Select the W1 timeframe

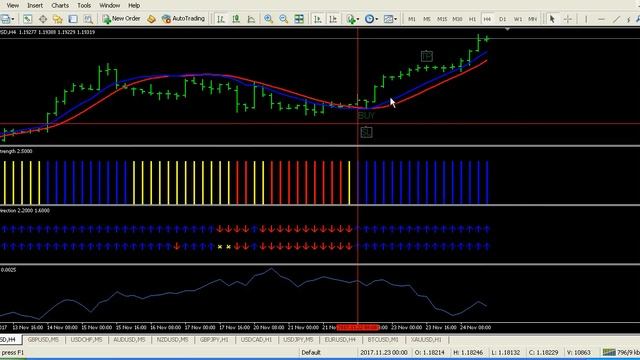[x=518, y=19]
